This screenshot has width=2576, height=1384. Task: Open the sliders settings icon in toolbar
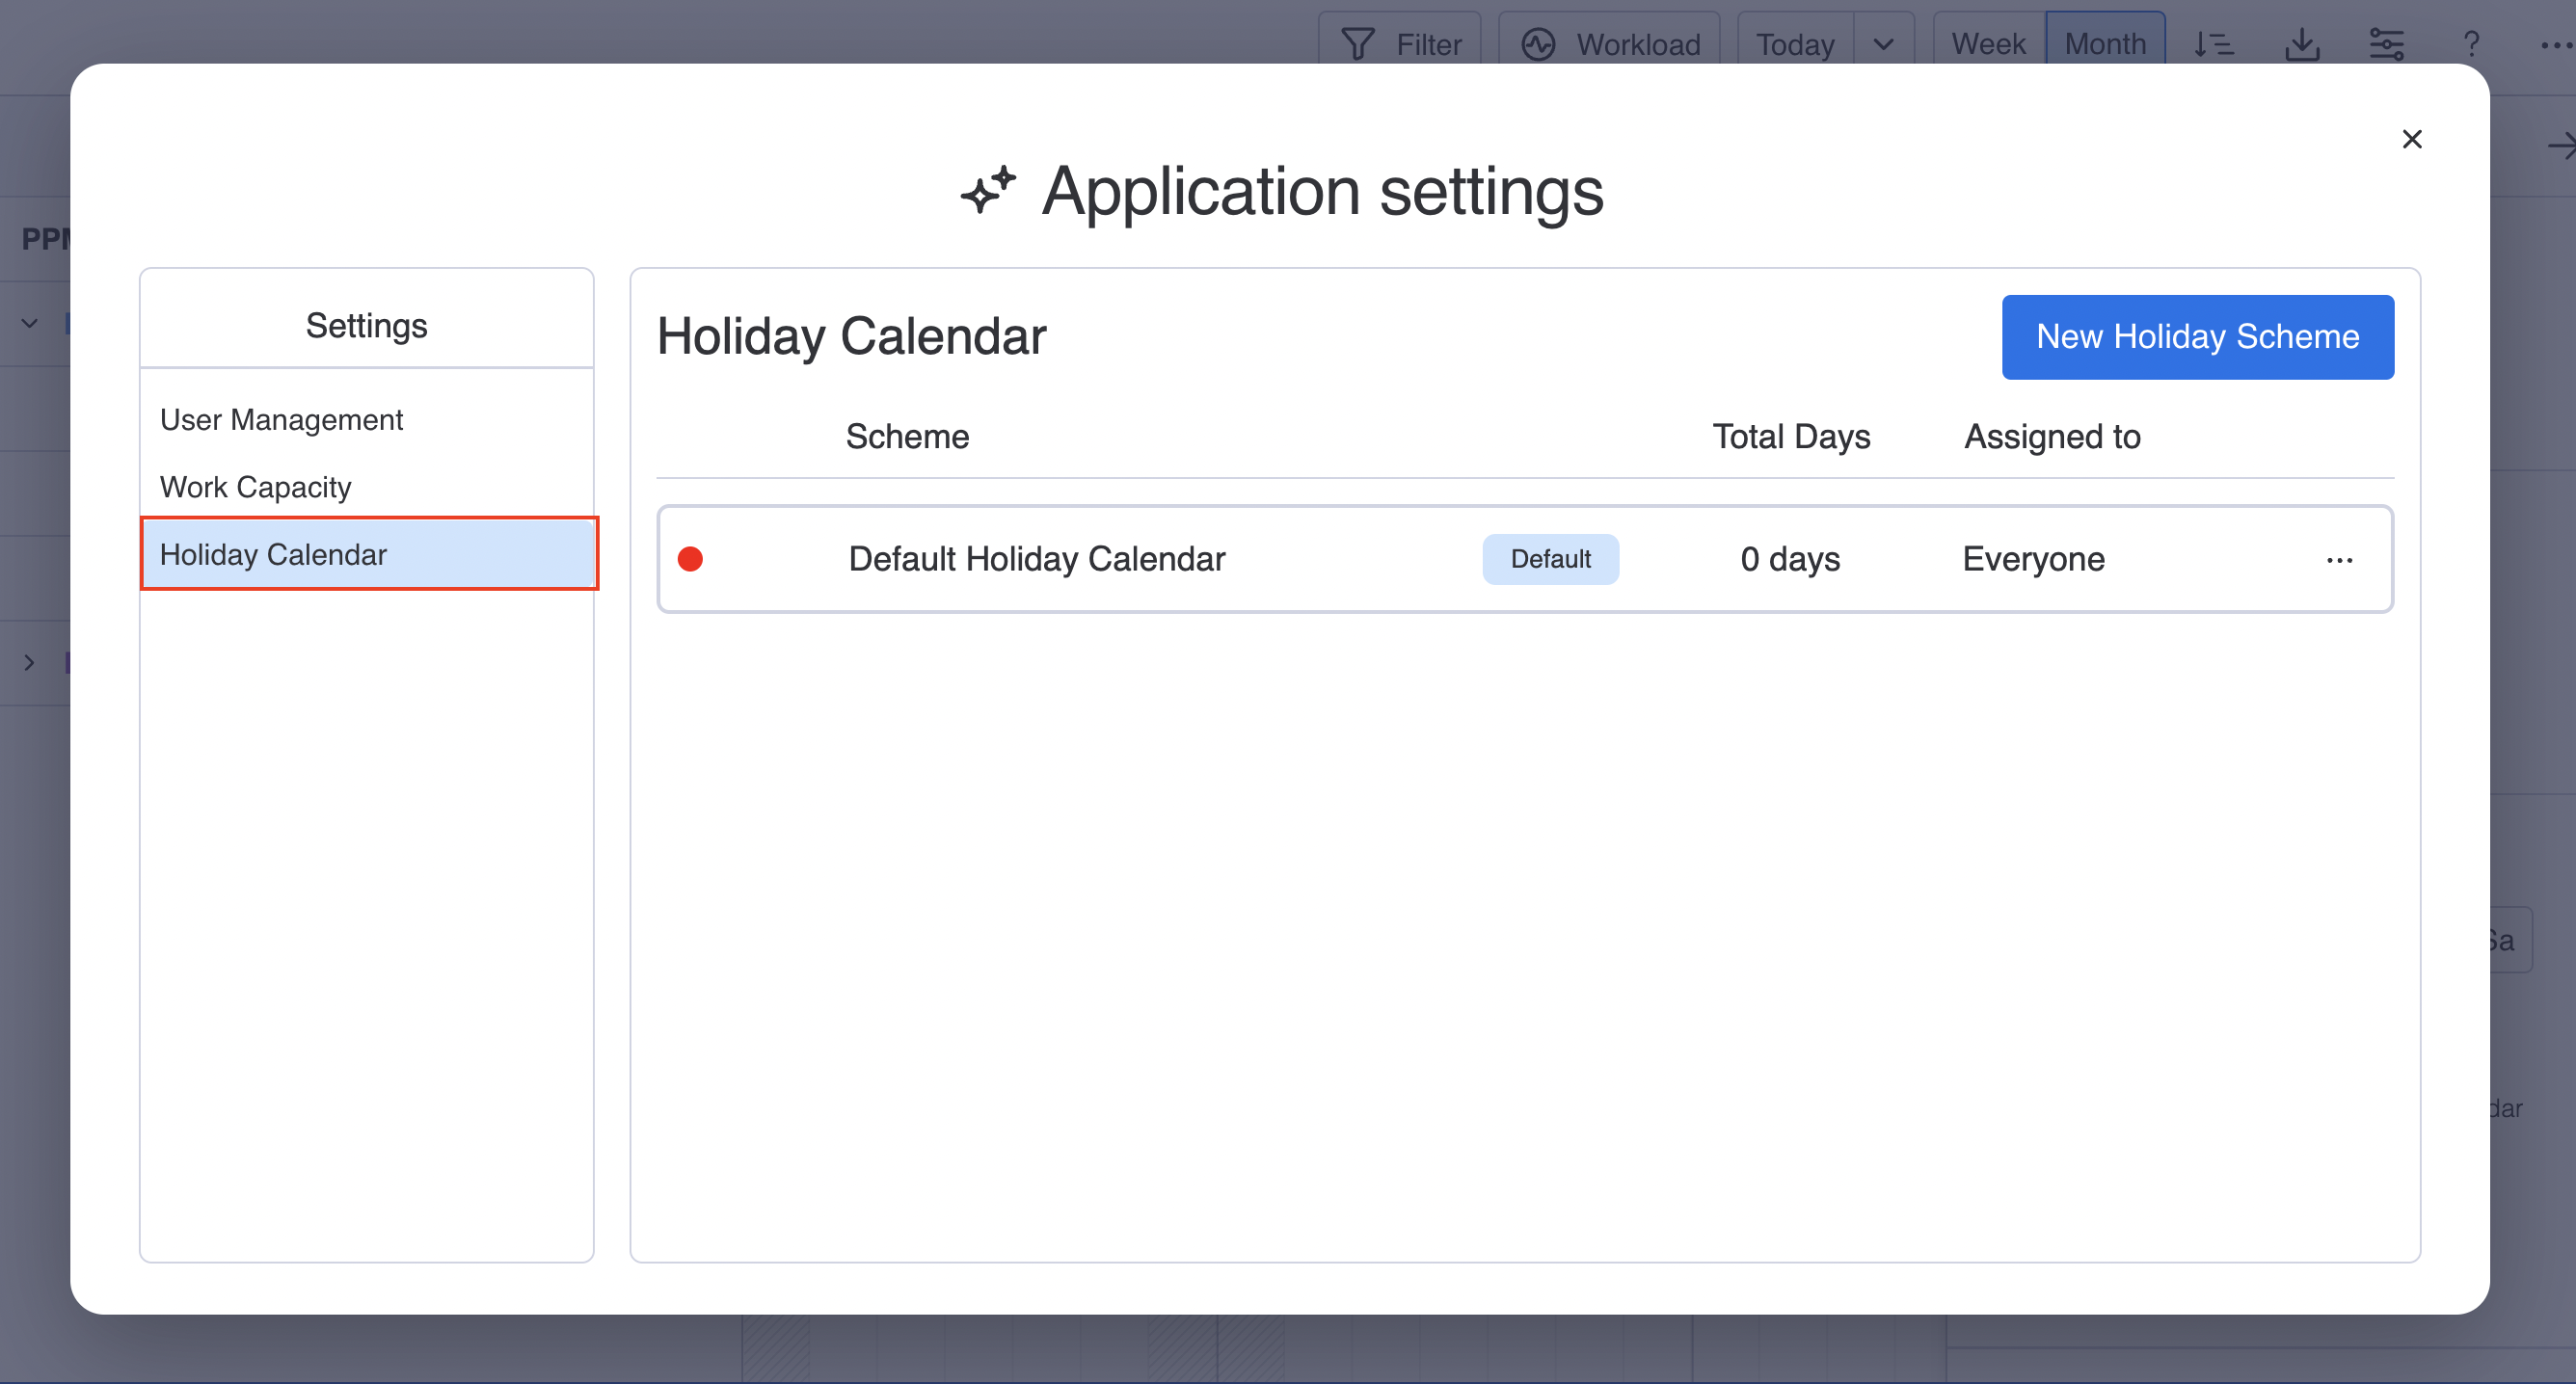click(2386, 44)
